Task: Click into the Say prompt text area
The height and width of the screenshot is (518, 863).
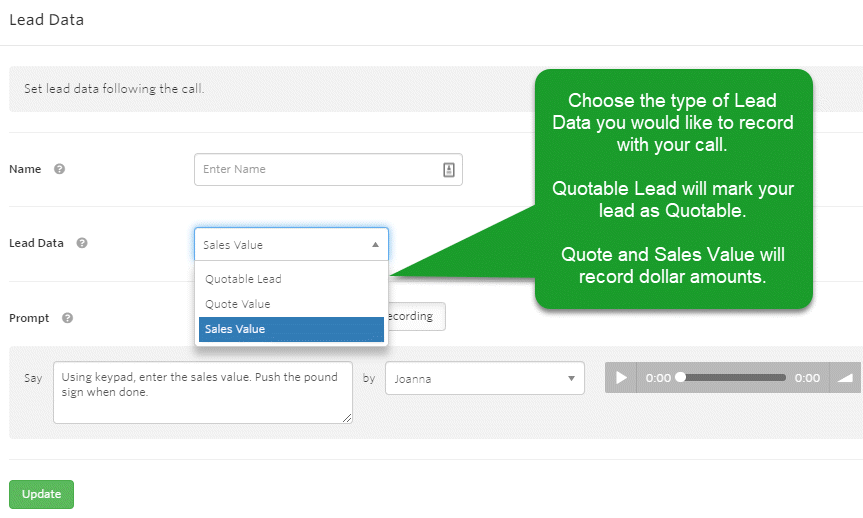Action: pyautogui.click(x=200, y=391)
